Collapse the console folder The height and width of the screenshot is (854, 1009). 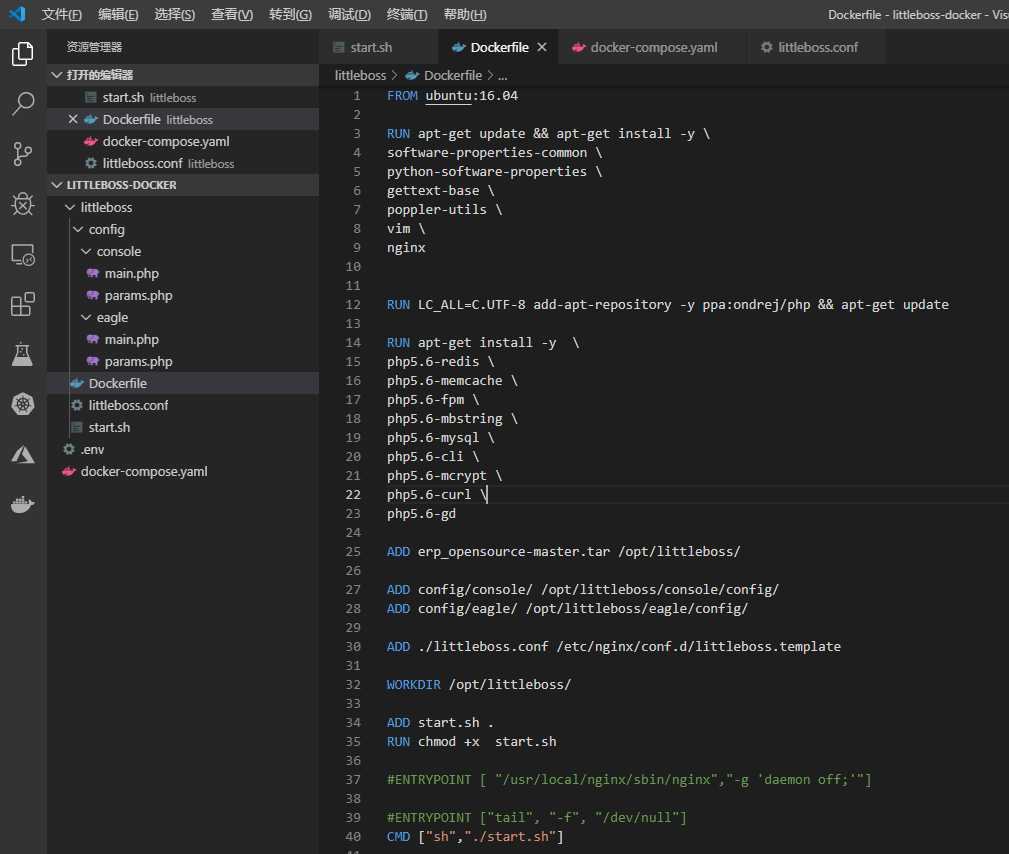86,251
